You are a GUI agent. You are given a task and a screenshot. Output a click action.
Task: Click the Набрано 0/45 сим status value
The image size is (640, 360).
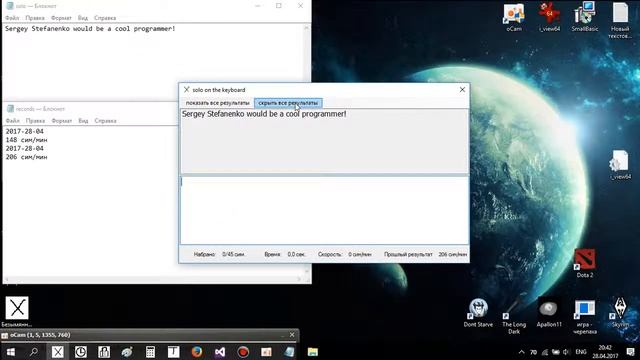tap(233, 254)
